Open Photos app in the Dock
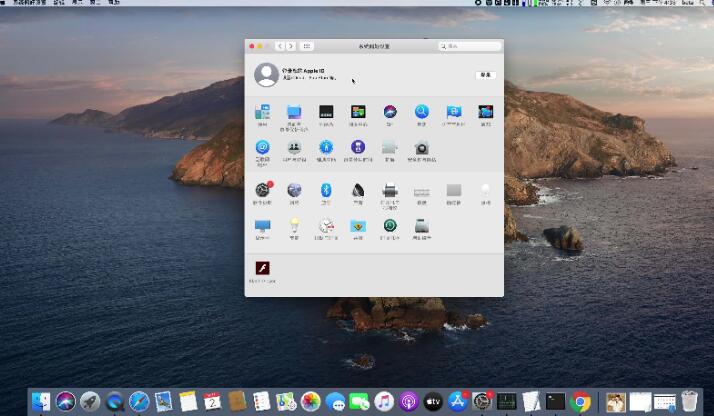This screenshot has width=714, height=418. click(x=311, y=402)
